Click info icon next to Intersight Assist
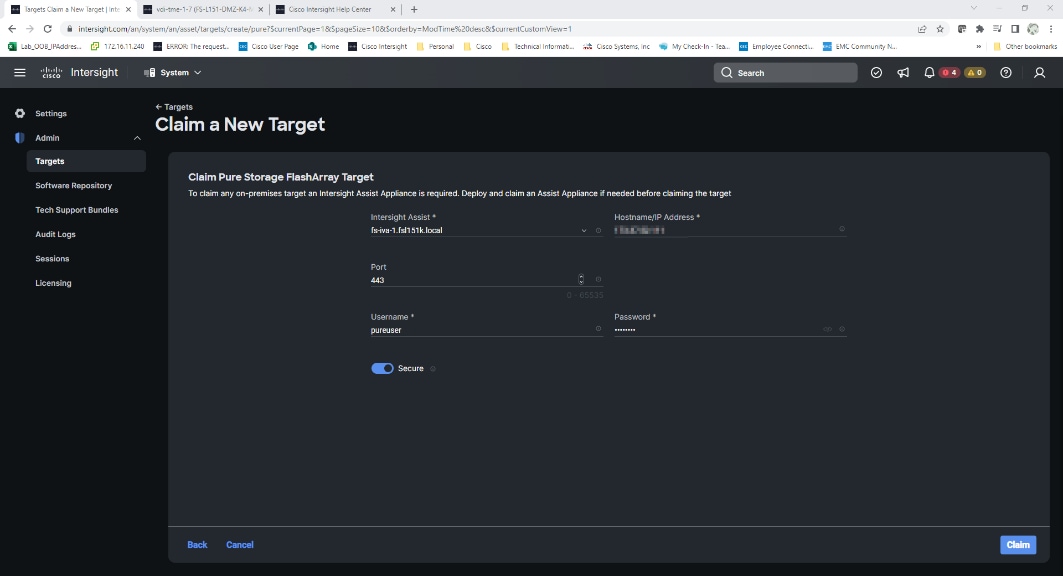The height and width of the screenshot is (576, 1063). pos(598,230)
